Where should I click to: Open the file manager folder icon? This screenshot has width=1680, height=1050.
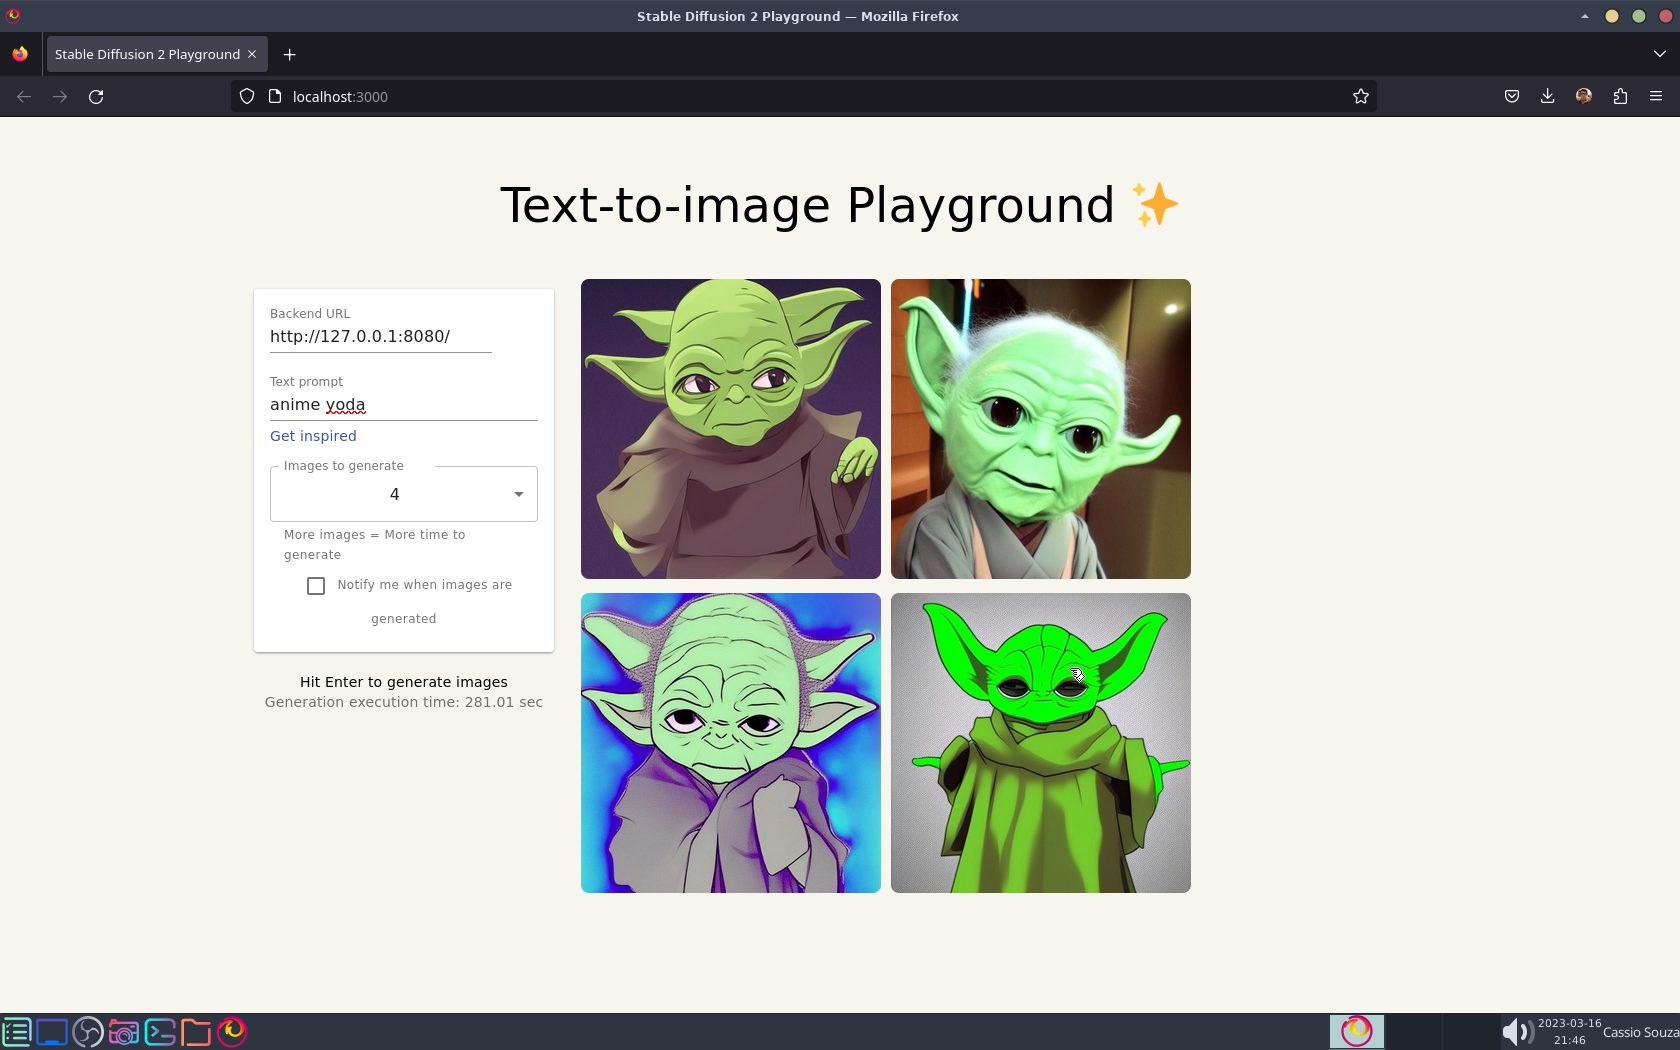196,1031
